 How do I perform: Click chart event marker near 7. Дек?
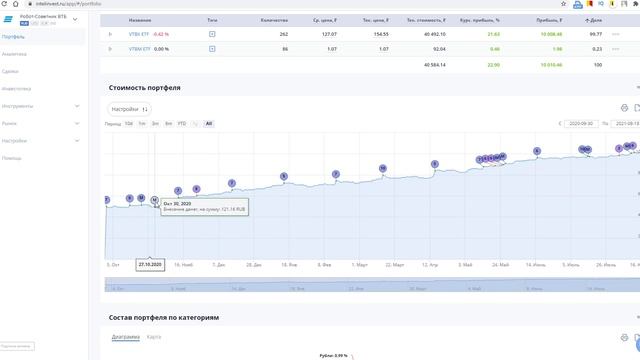tap(232, 183)
